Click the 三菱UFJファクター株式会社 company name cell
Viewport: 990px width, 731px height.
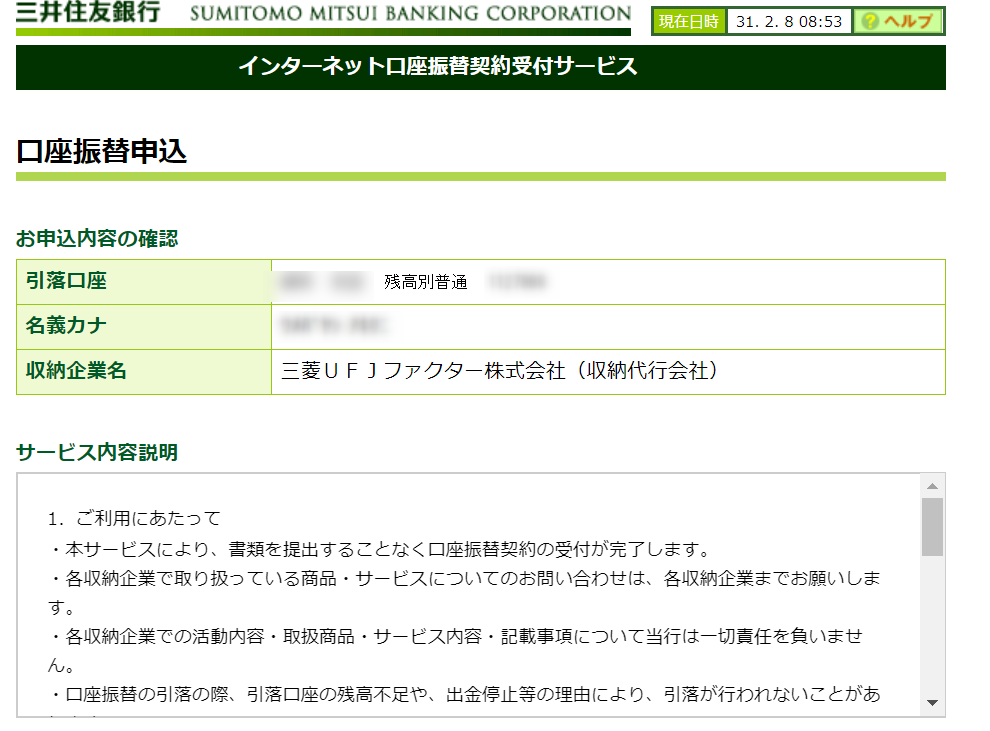(608, 371)
